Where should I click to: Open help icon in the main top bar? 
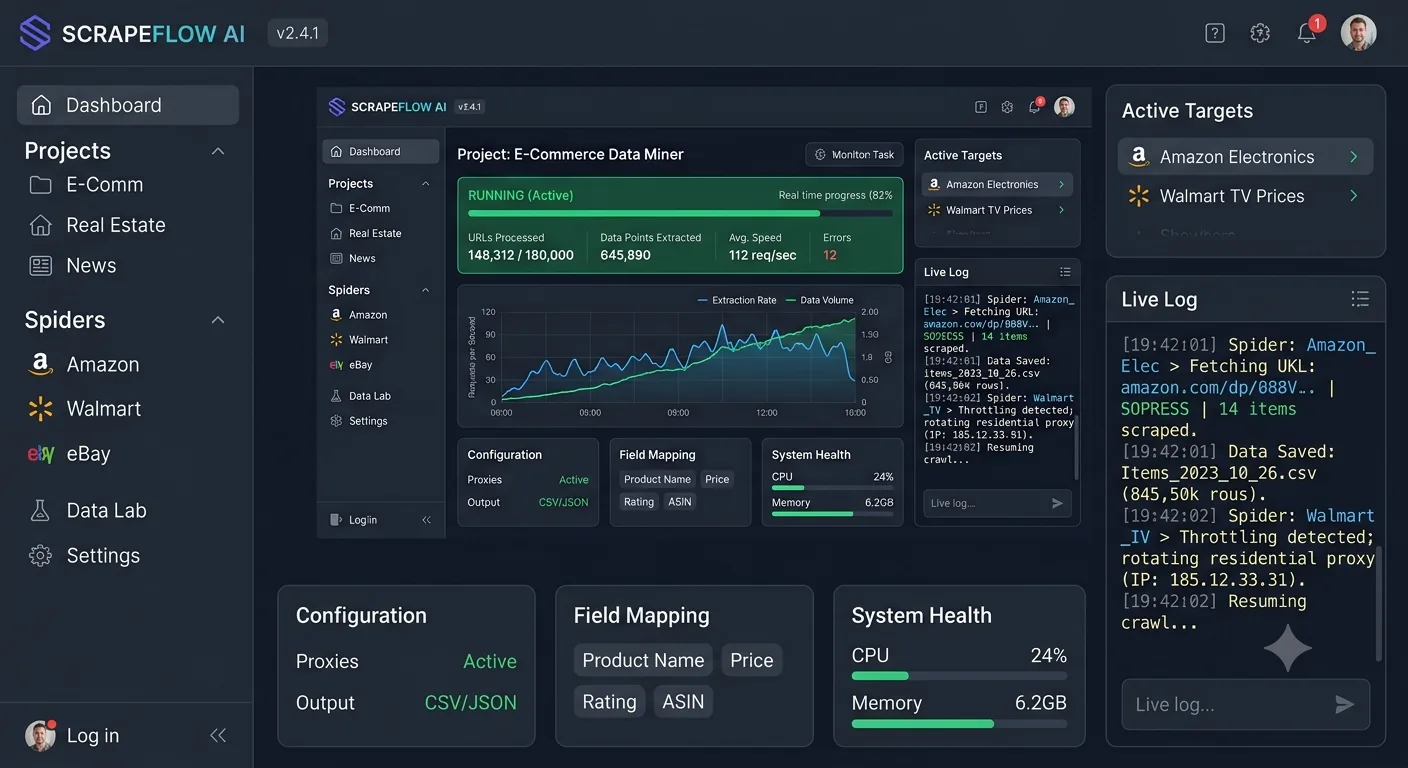click(x=1215, y=33)
